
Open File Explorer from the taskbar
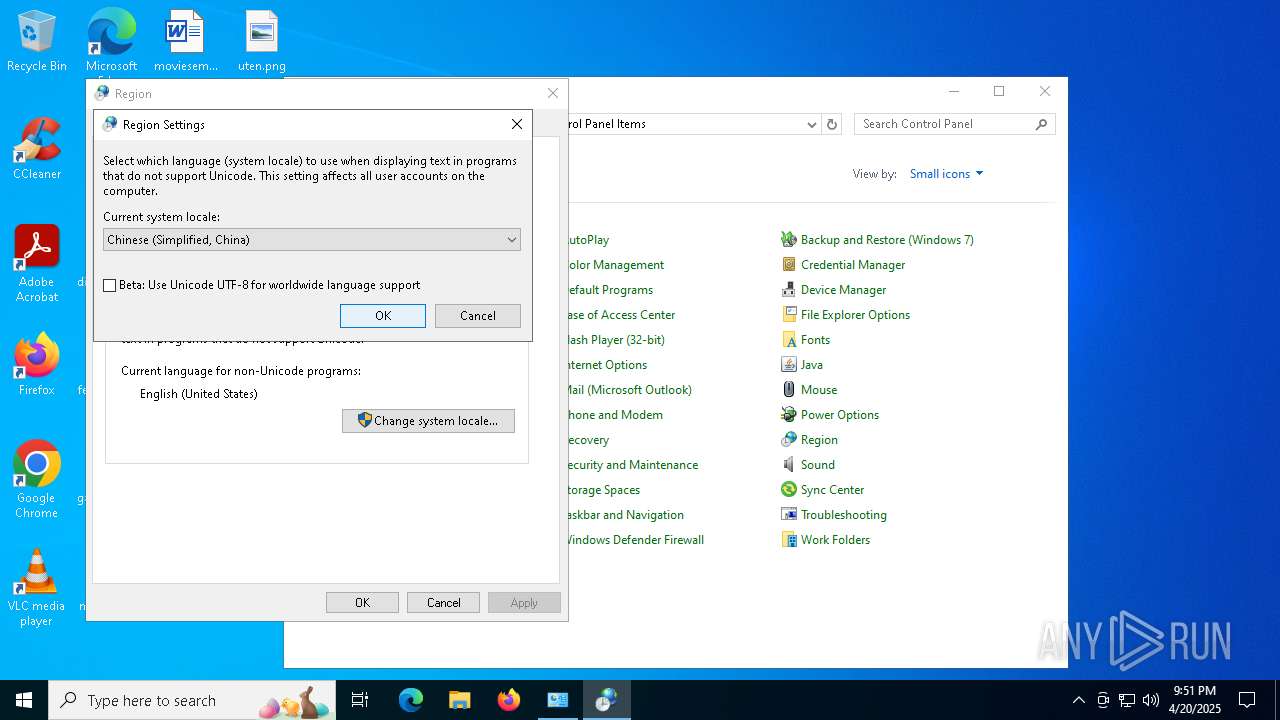[459, 700]
